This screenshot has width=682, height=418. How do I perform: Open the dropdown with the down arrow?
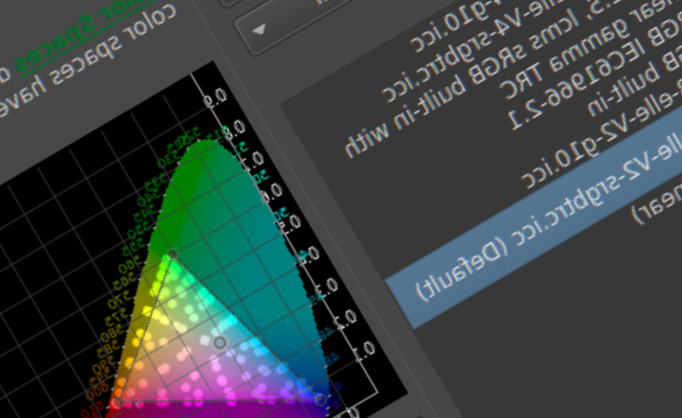tap(260, 29)
